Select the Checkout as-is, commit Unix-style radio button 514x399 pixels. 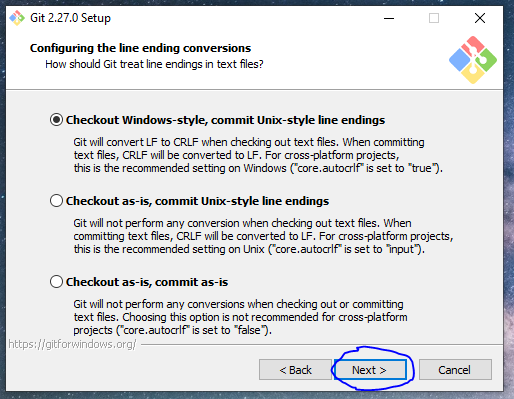click(x=56, y=201)
